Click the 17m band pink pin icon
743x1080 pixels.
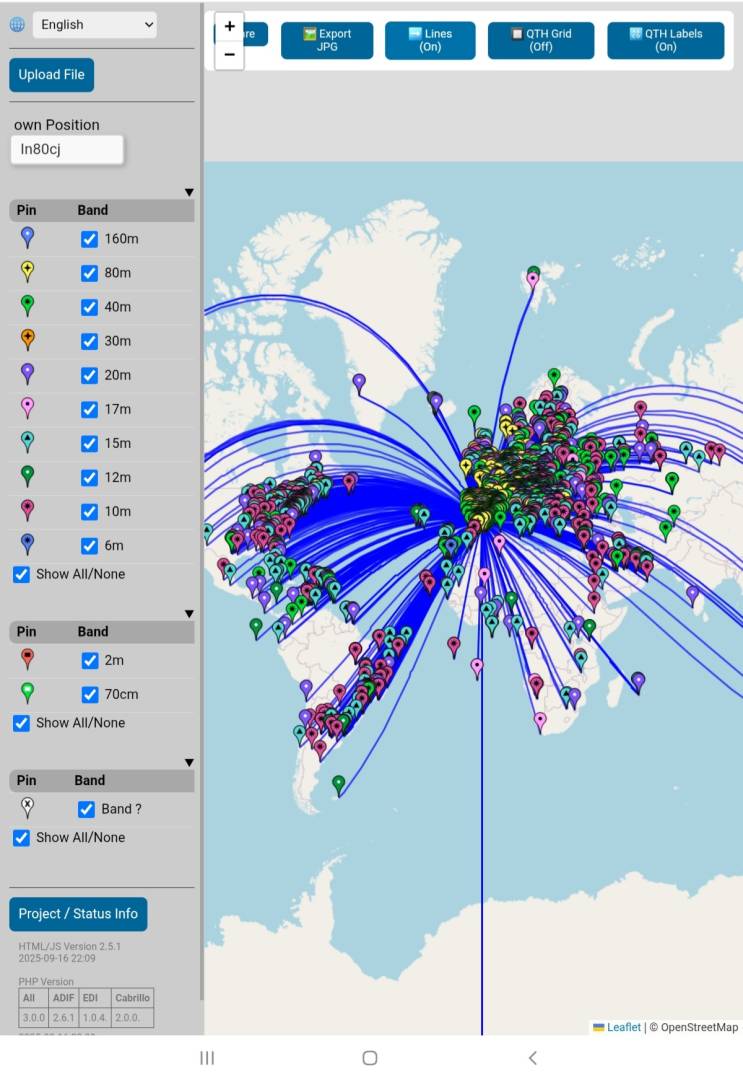28,407
